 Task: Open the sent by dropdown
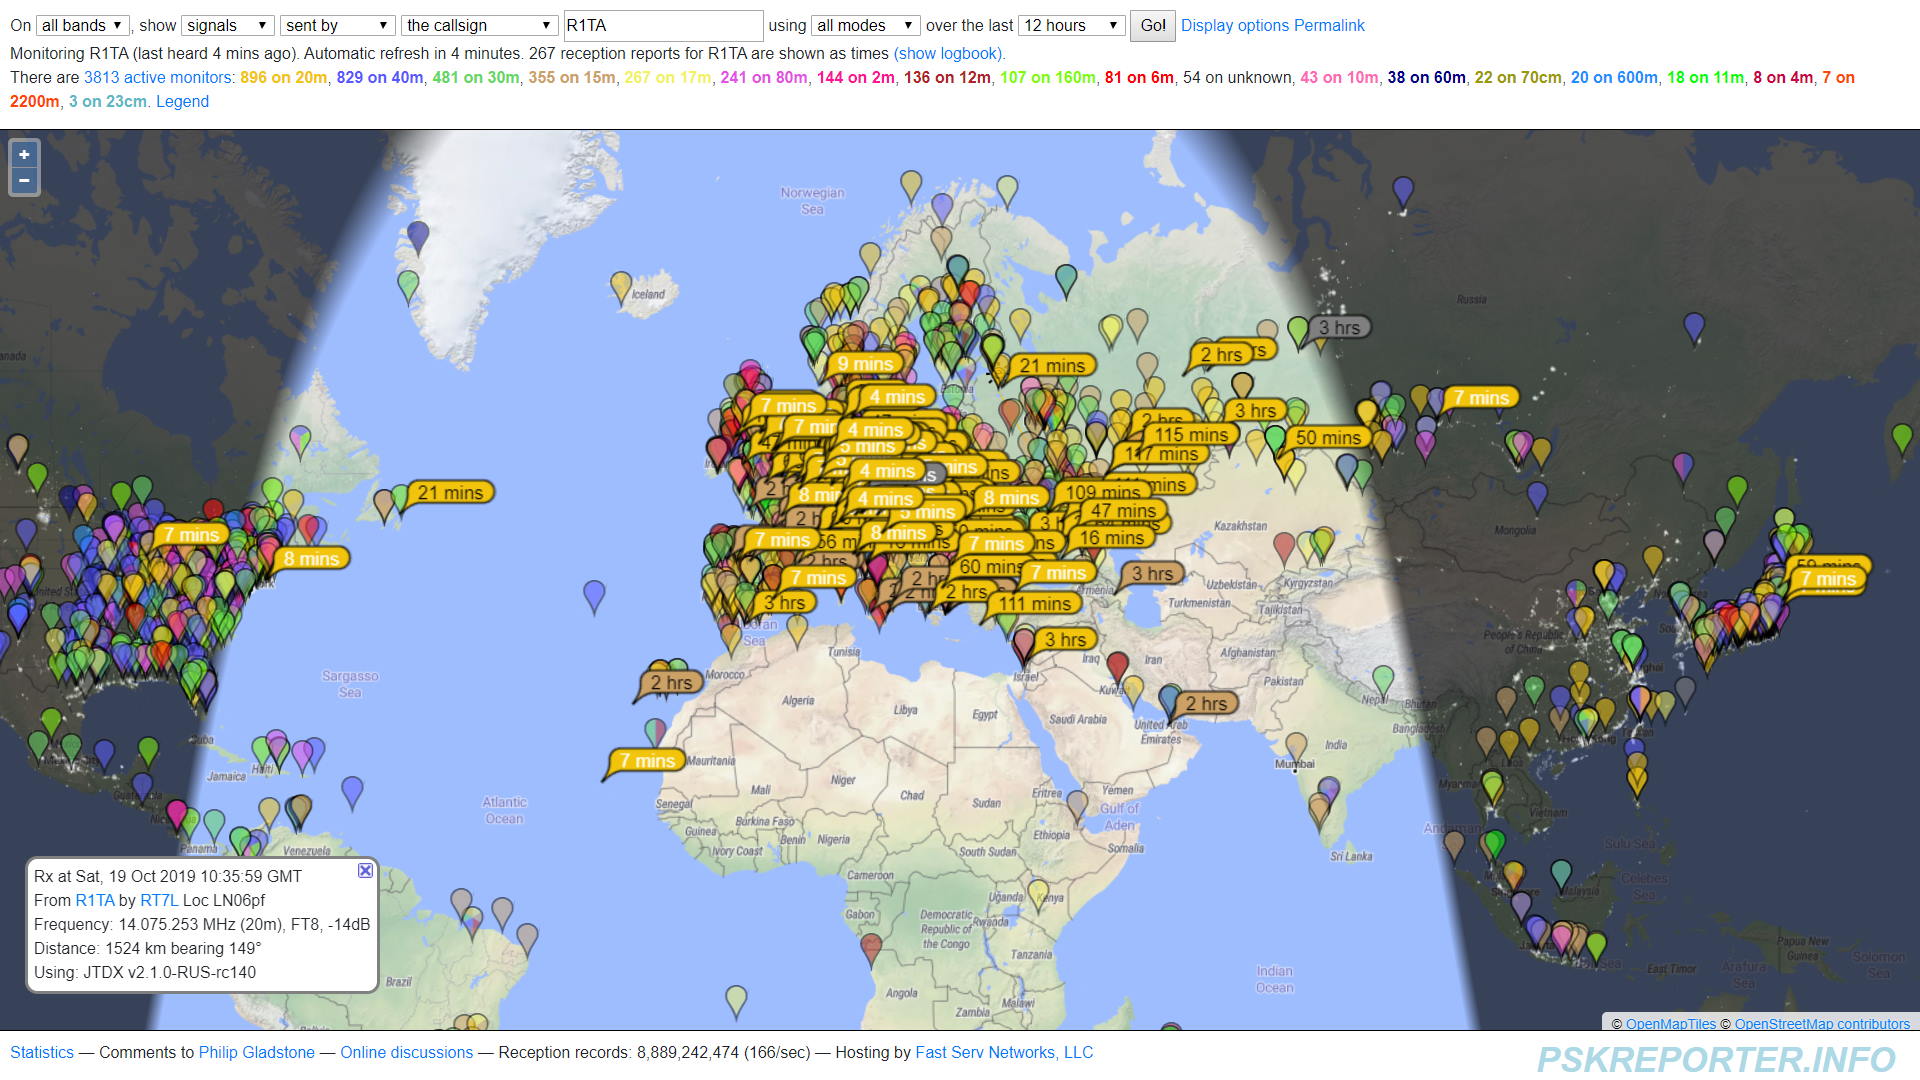(x=337, y=26)
